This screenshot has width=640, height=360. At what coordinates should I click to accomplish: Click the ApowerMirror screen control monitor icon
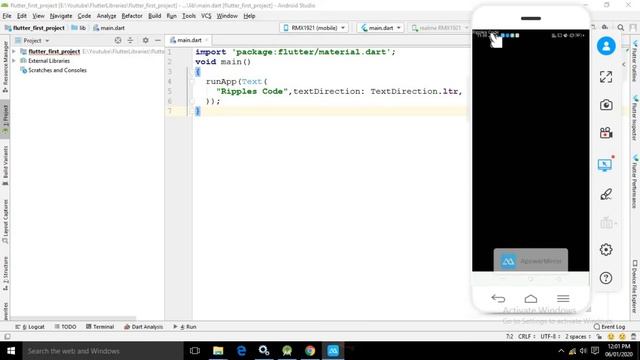coord(605,164)
